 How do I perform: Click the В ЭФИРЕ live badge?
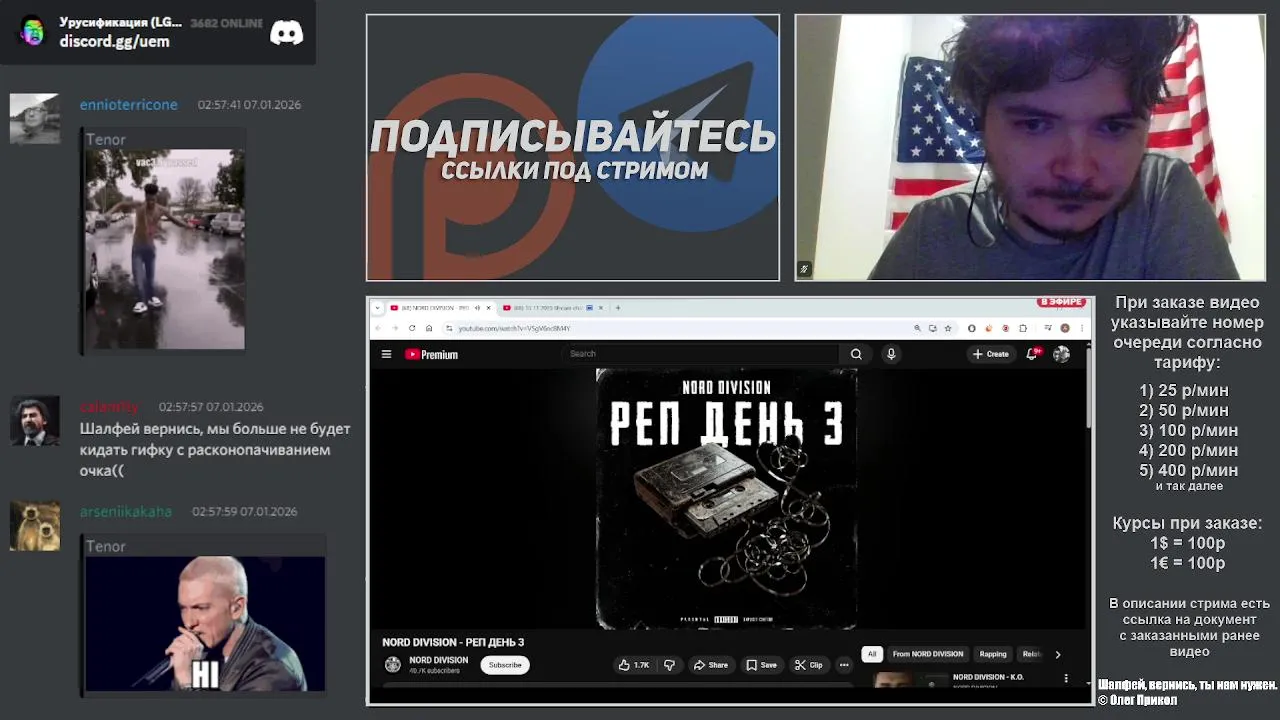1061,302
